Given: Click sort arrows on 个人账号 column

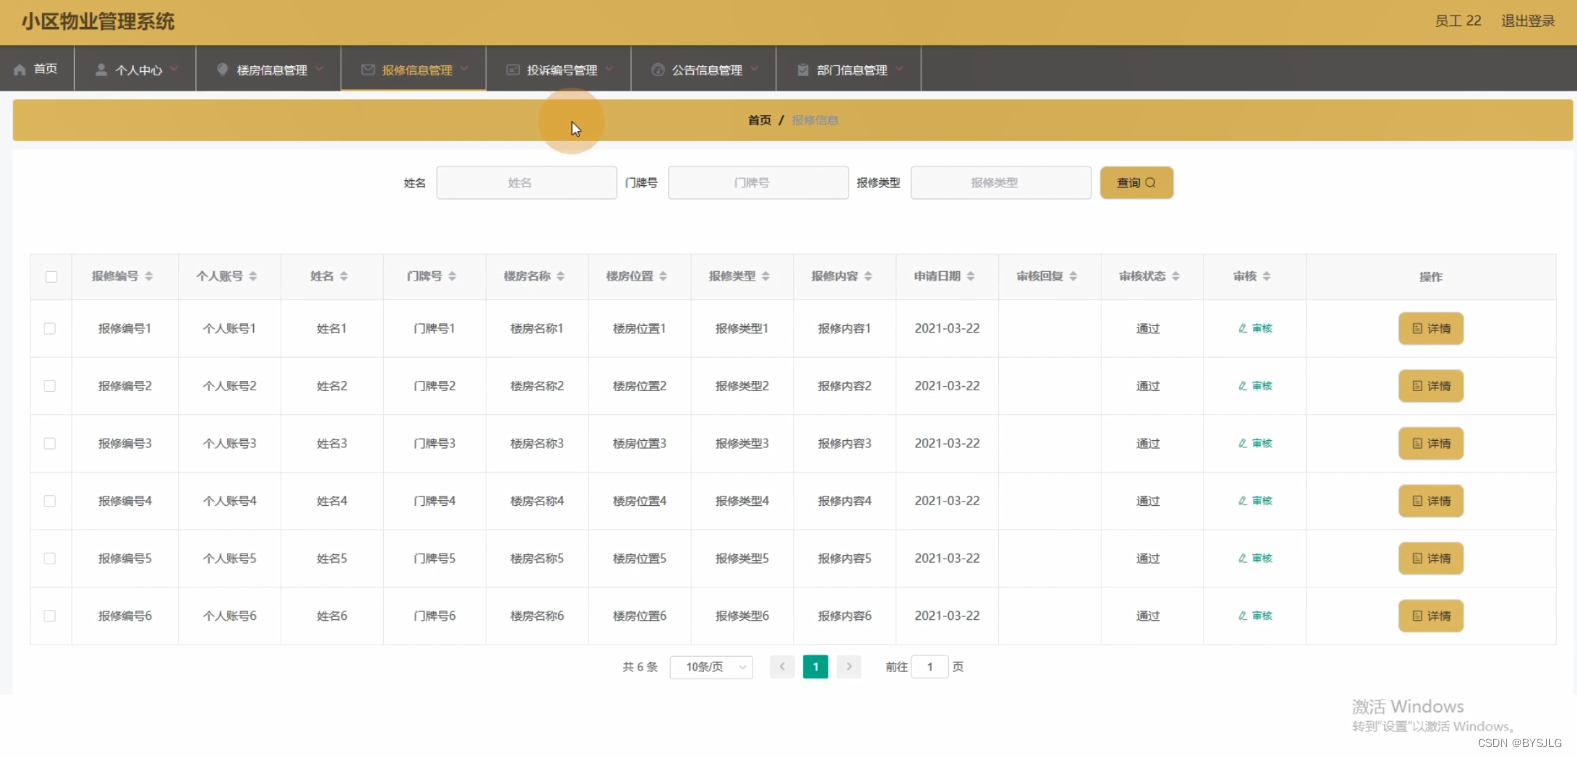Looking at the screenshot, I should click(253, 276).
